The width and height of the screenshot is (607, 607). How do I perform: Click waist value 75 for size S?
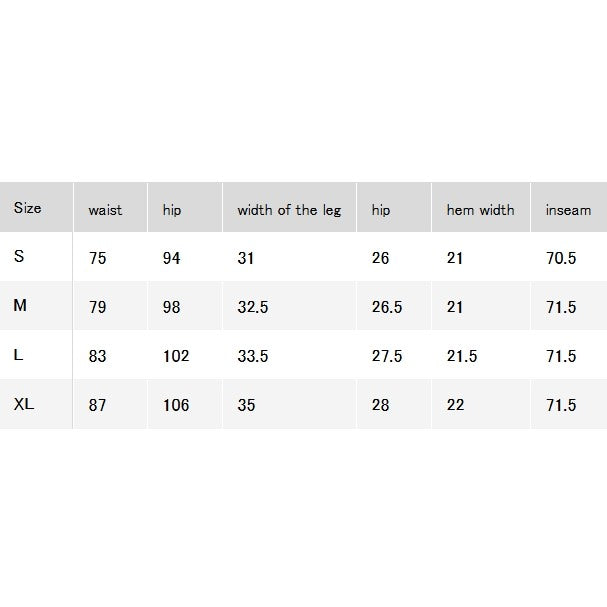[x=98, y=258]
